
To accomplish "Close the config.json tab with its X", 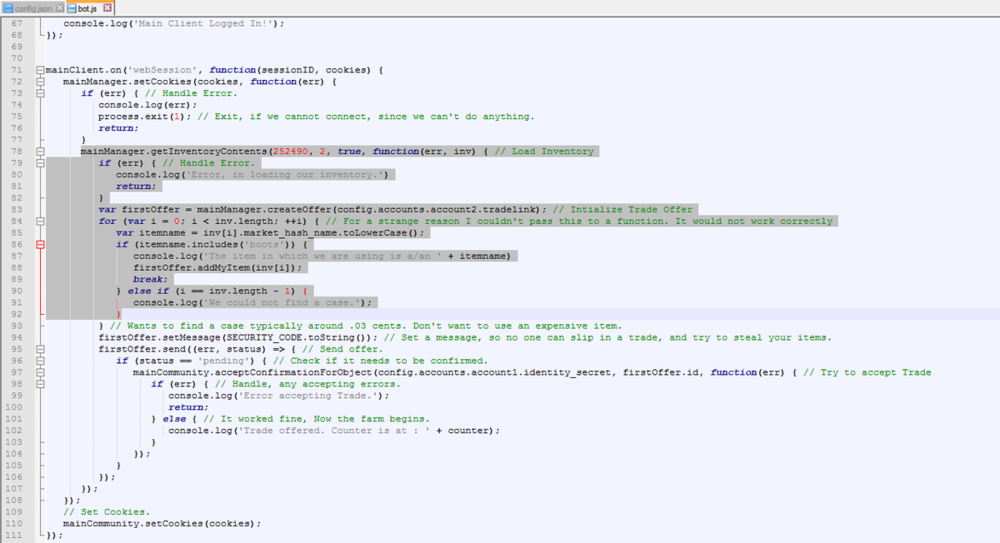I will tap(61, 7).
